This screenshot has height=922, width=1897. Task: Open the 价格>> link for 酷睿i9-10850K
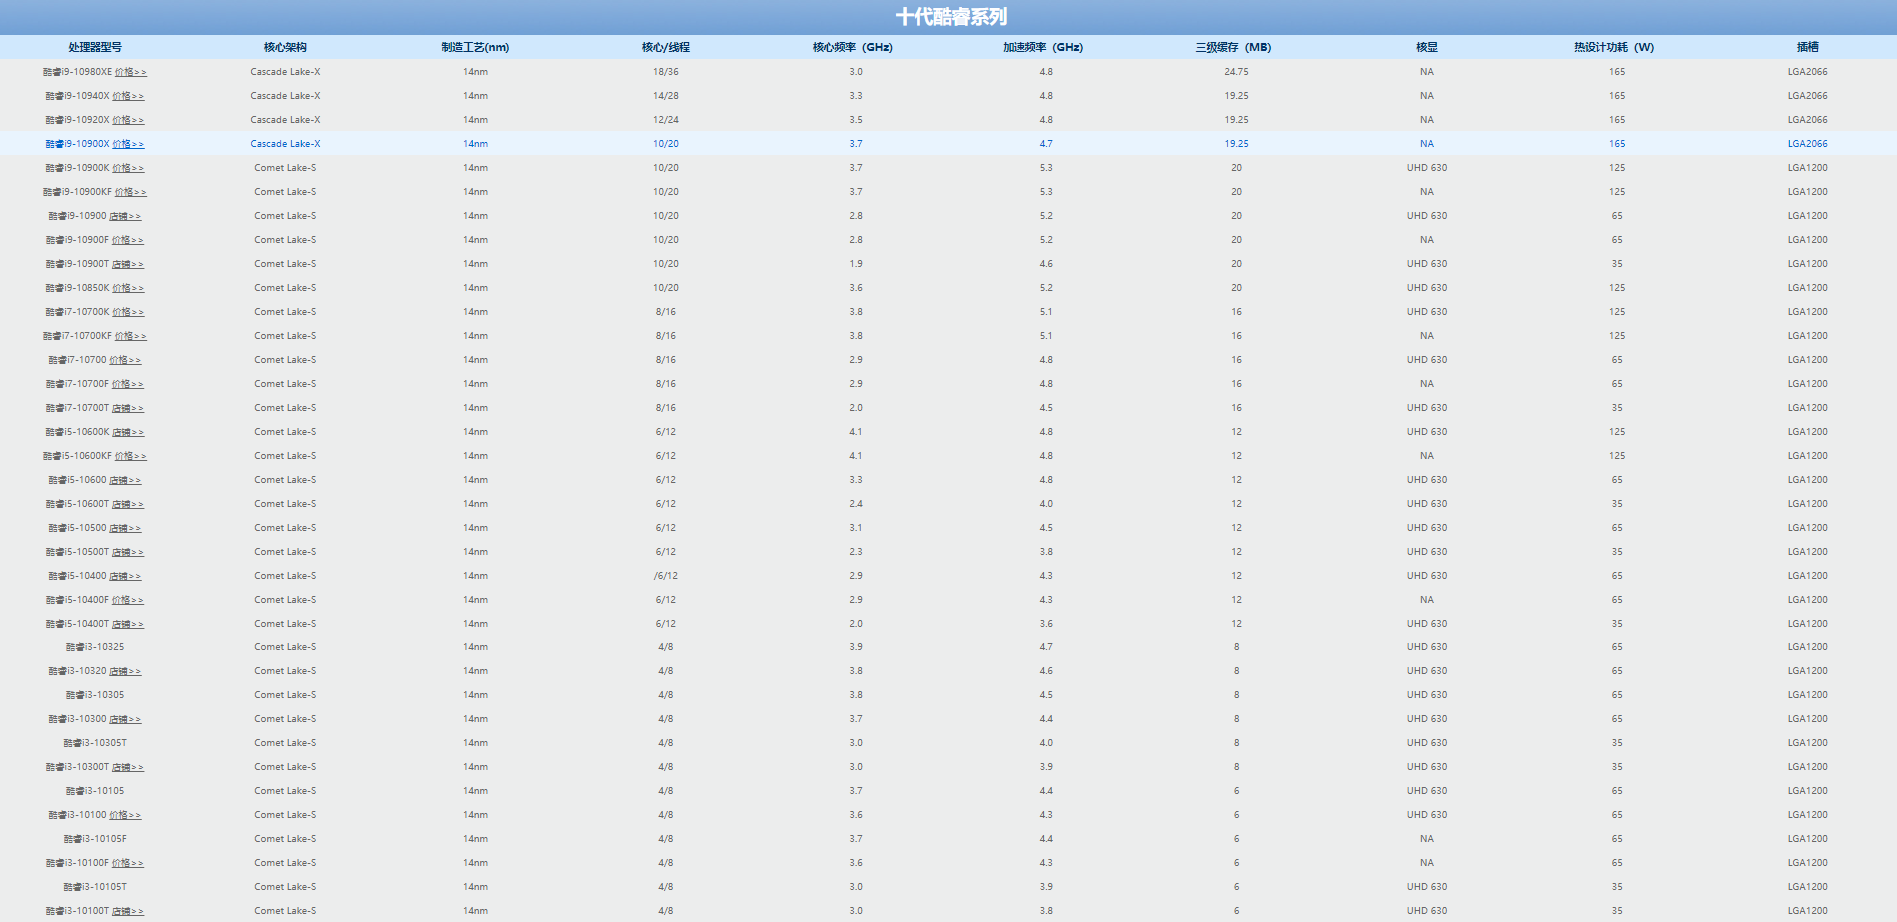[x=128, y=288]
